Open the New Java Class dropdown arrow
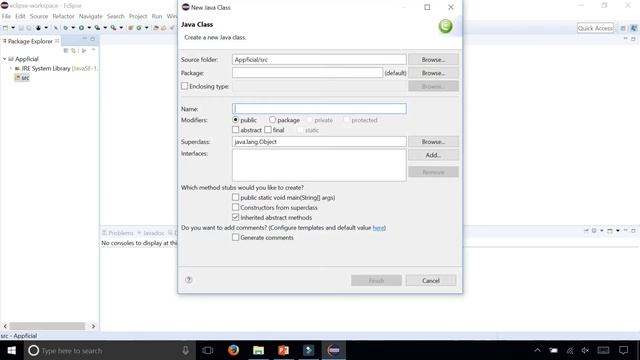The width and height of the screenshot is (640, 360). [x=147, y=28]
